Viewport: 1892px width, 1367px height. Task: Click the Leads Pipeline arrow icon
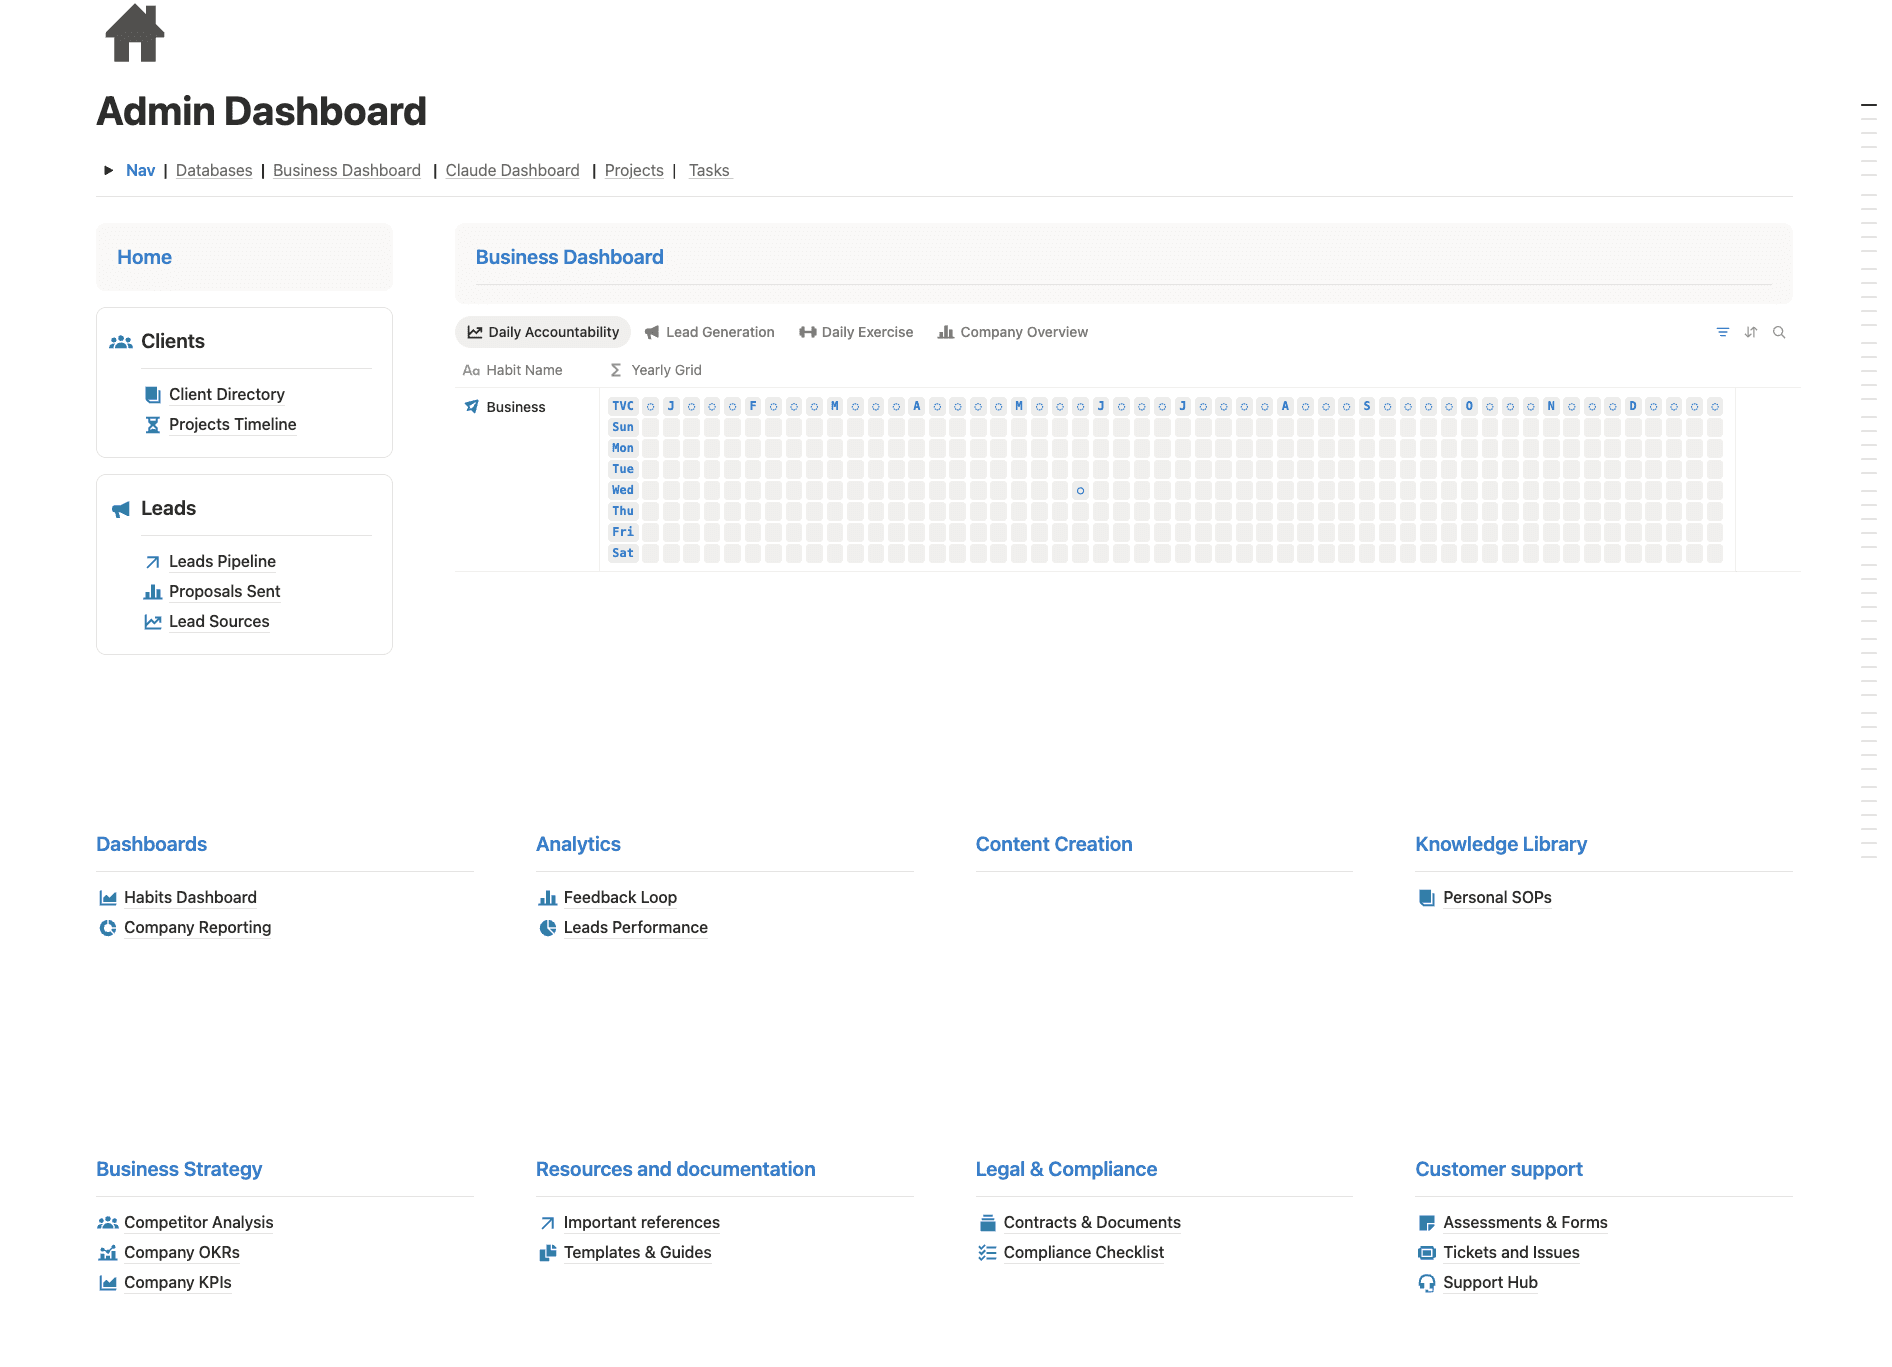point(153,561)
